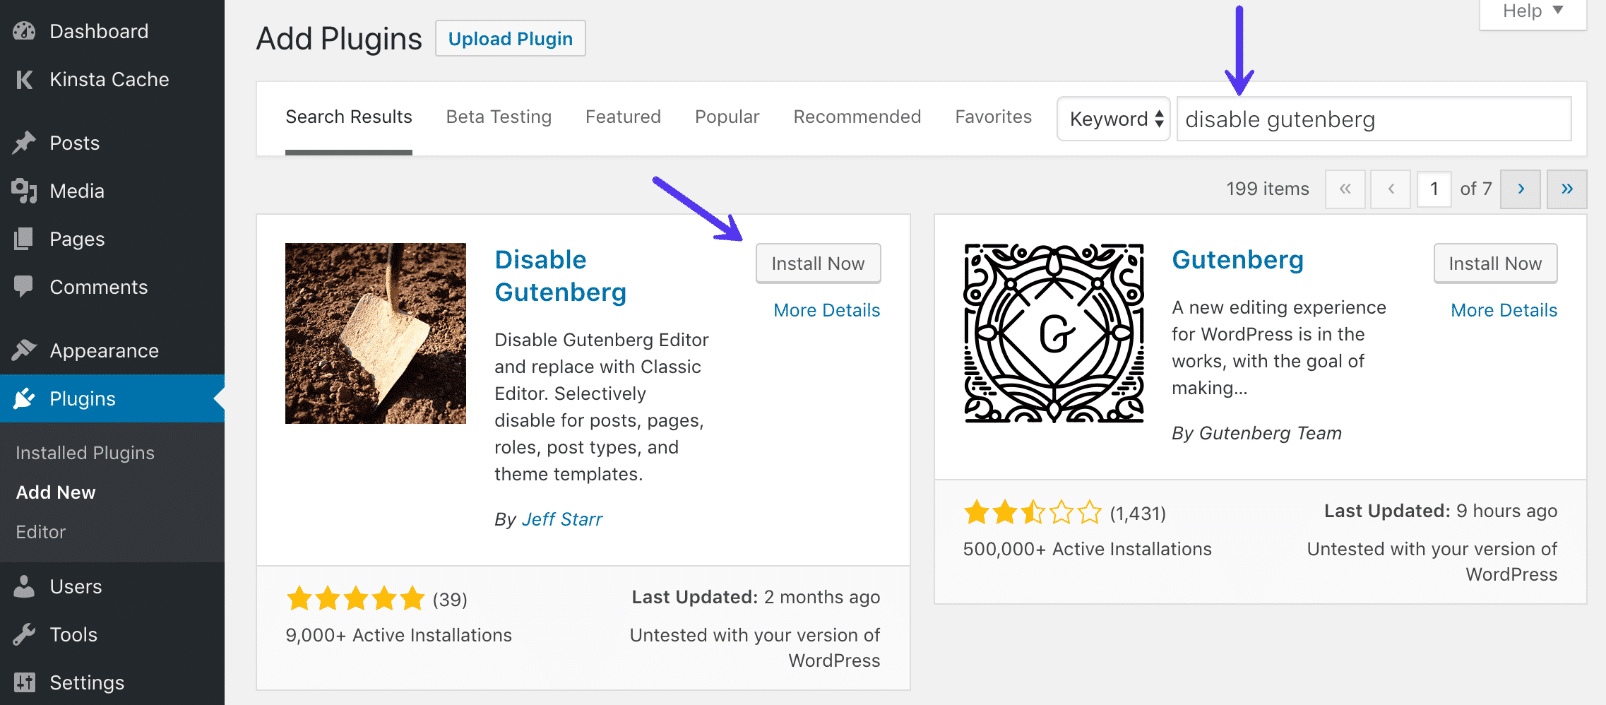Click the page number input box
This screenshot has height=705, width=1606.
coord(1434,188)
